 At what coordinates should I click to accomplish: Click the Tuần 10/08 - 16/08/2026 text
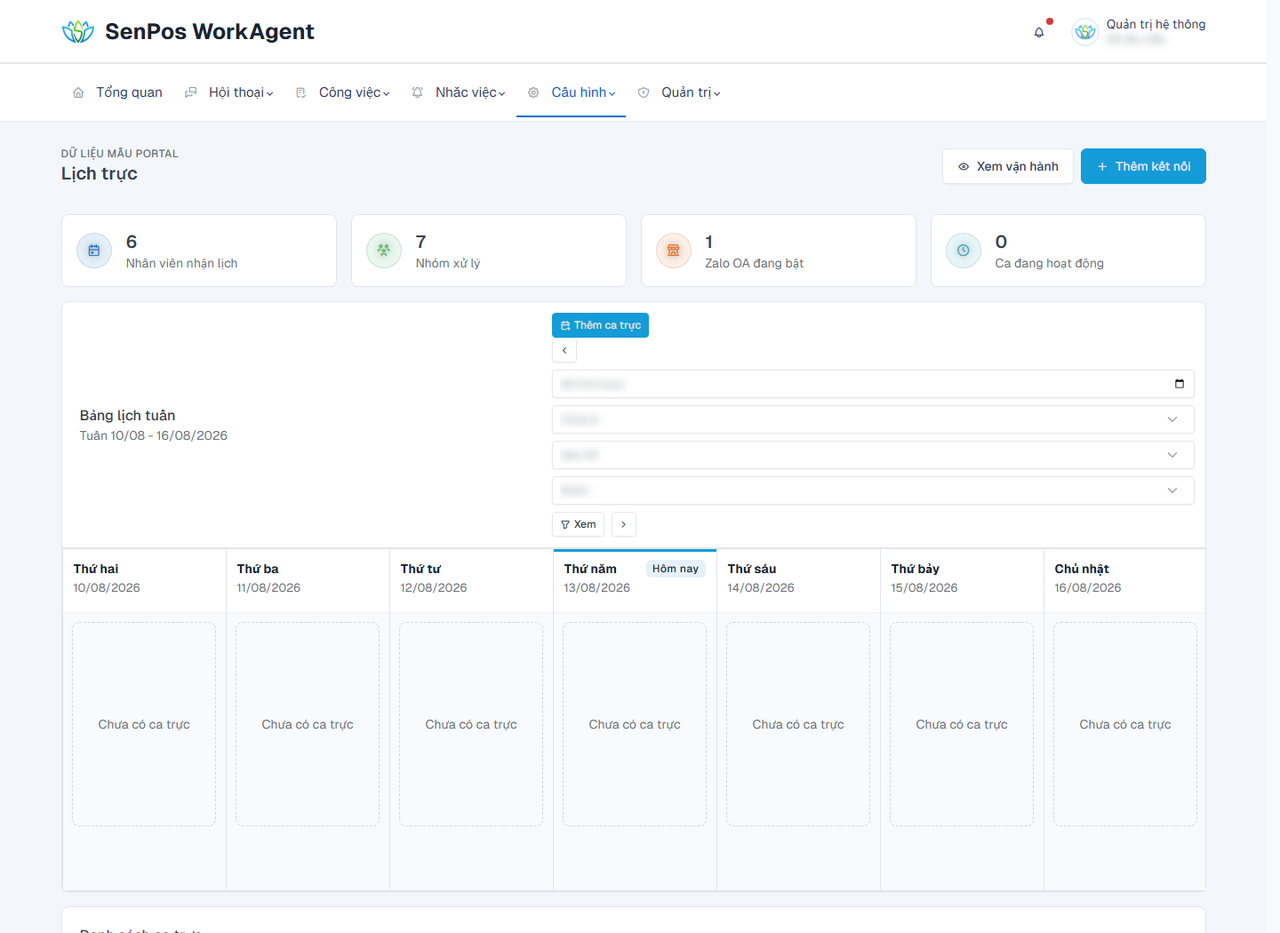tap(154, 436)
